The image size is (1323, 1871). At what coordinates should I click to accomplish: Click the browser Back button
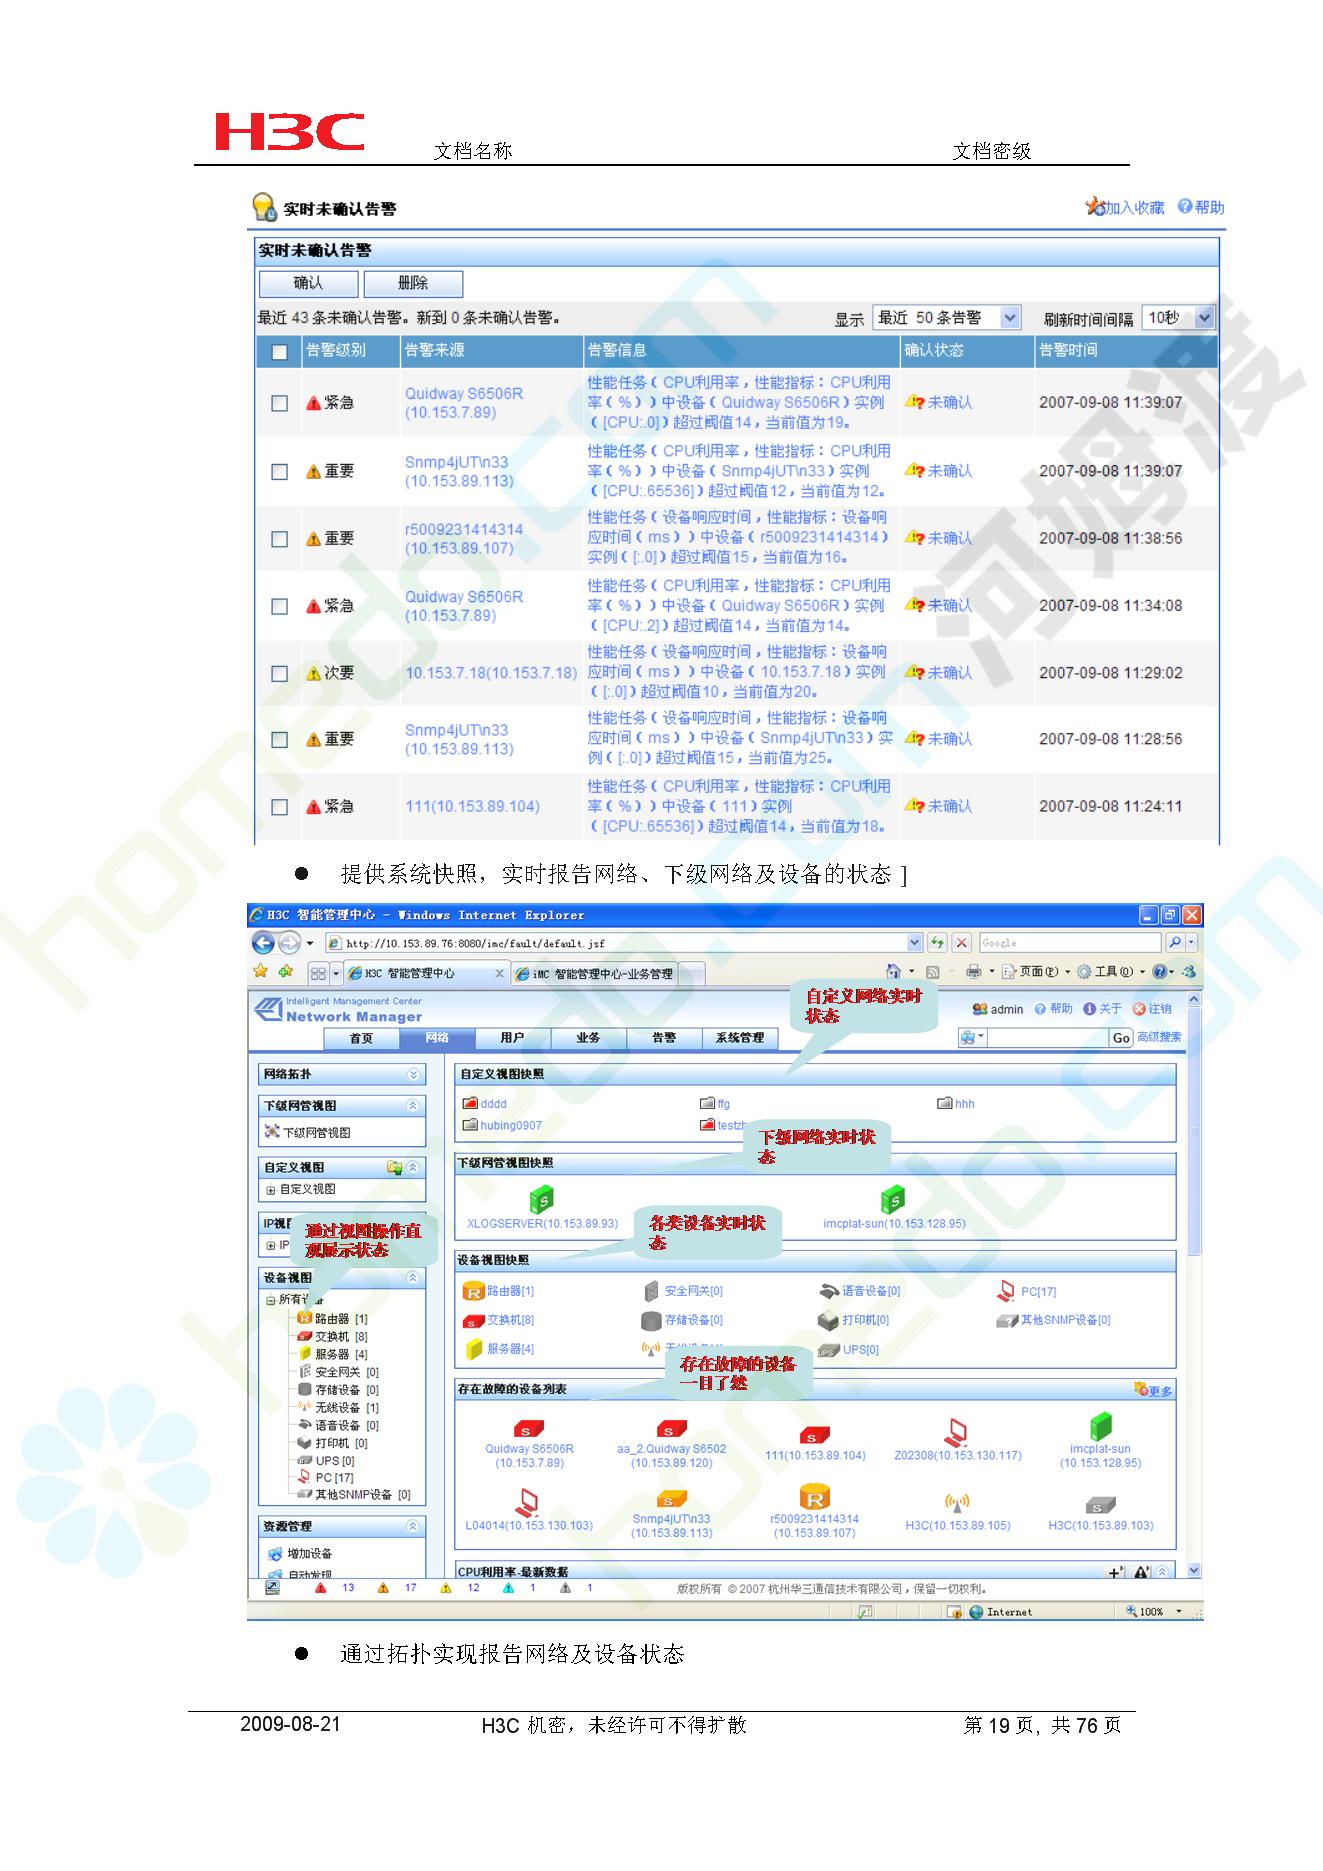(263, 942)
